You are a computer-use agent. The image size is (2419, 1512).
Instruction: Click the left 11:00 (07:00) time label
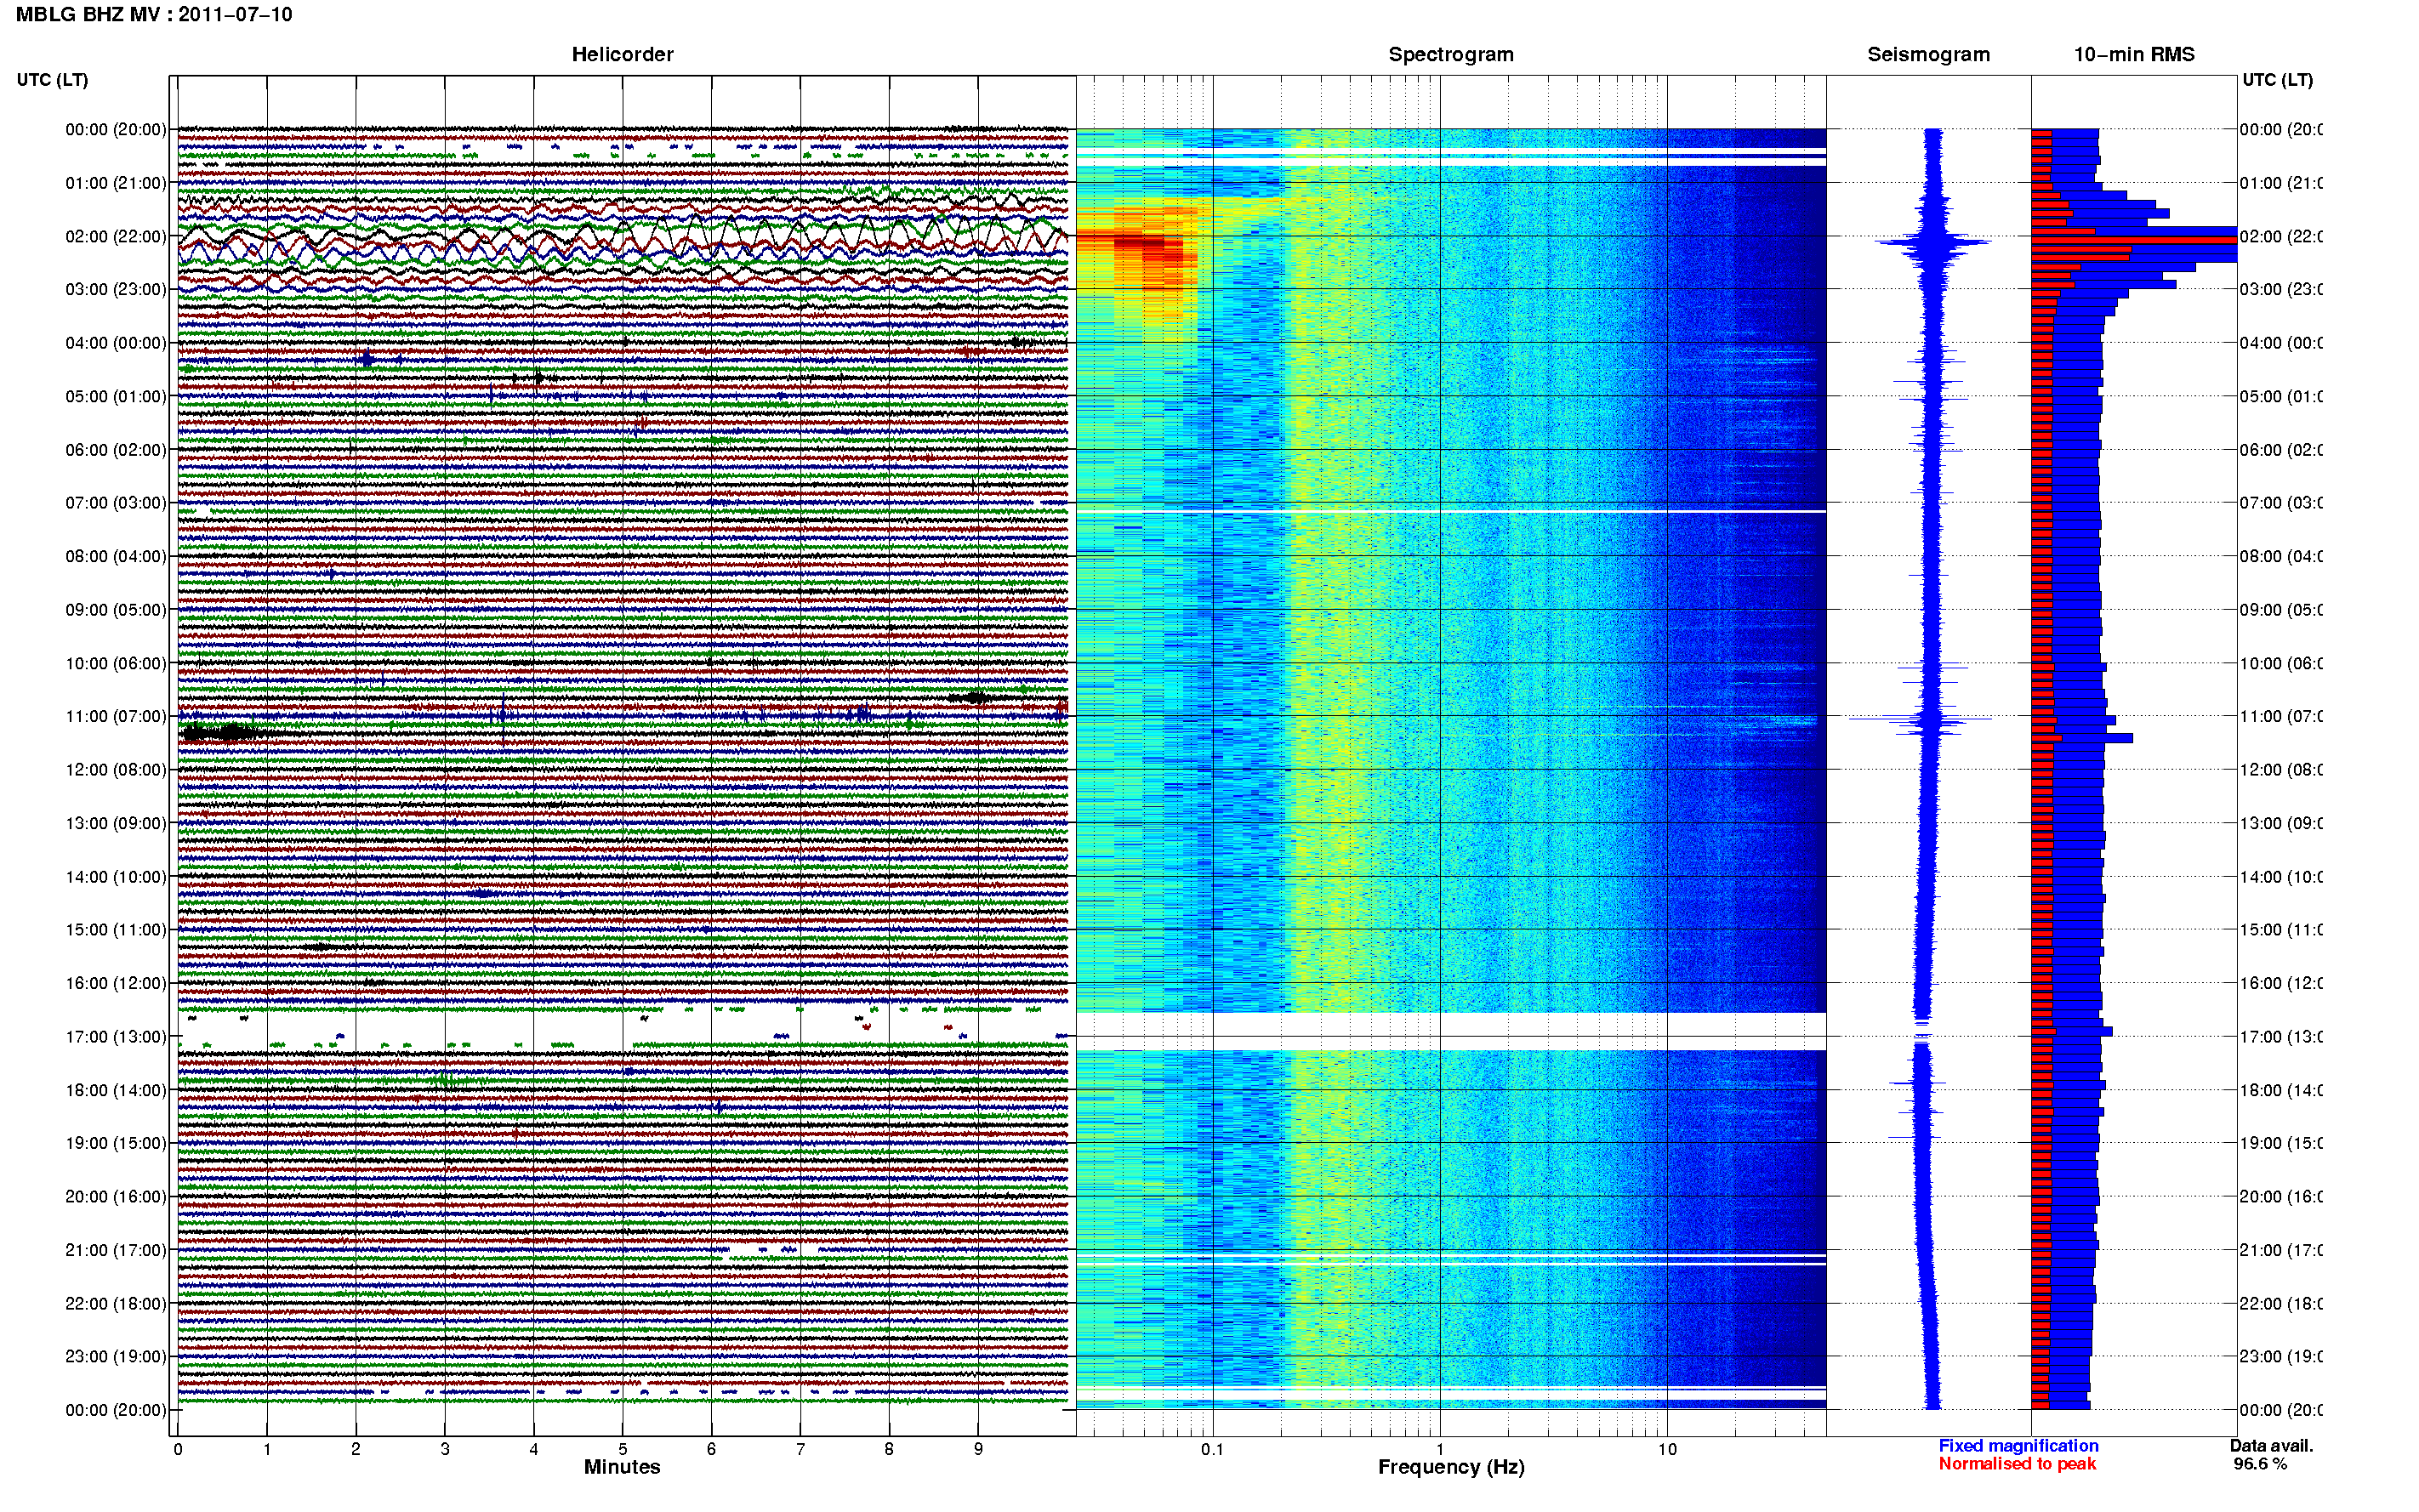tap(116, 716)
